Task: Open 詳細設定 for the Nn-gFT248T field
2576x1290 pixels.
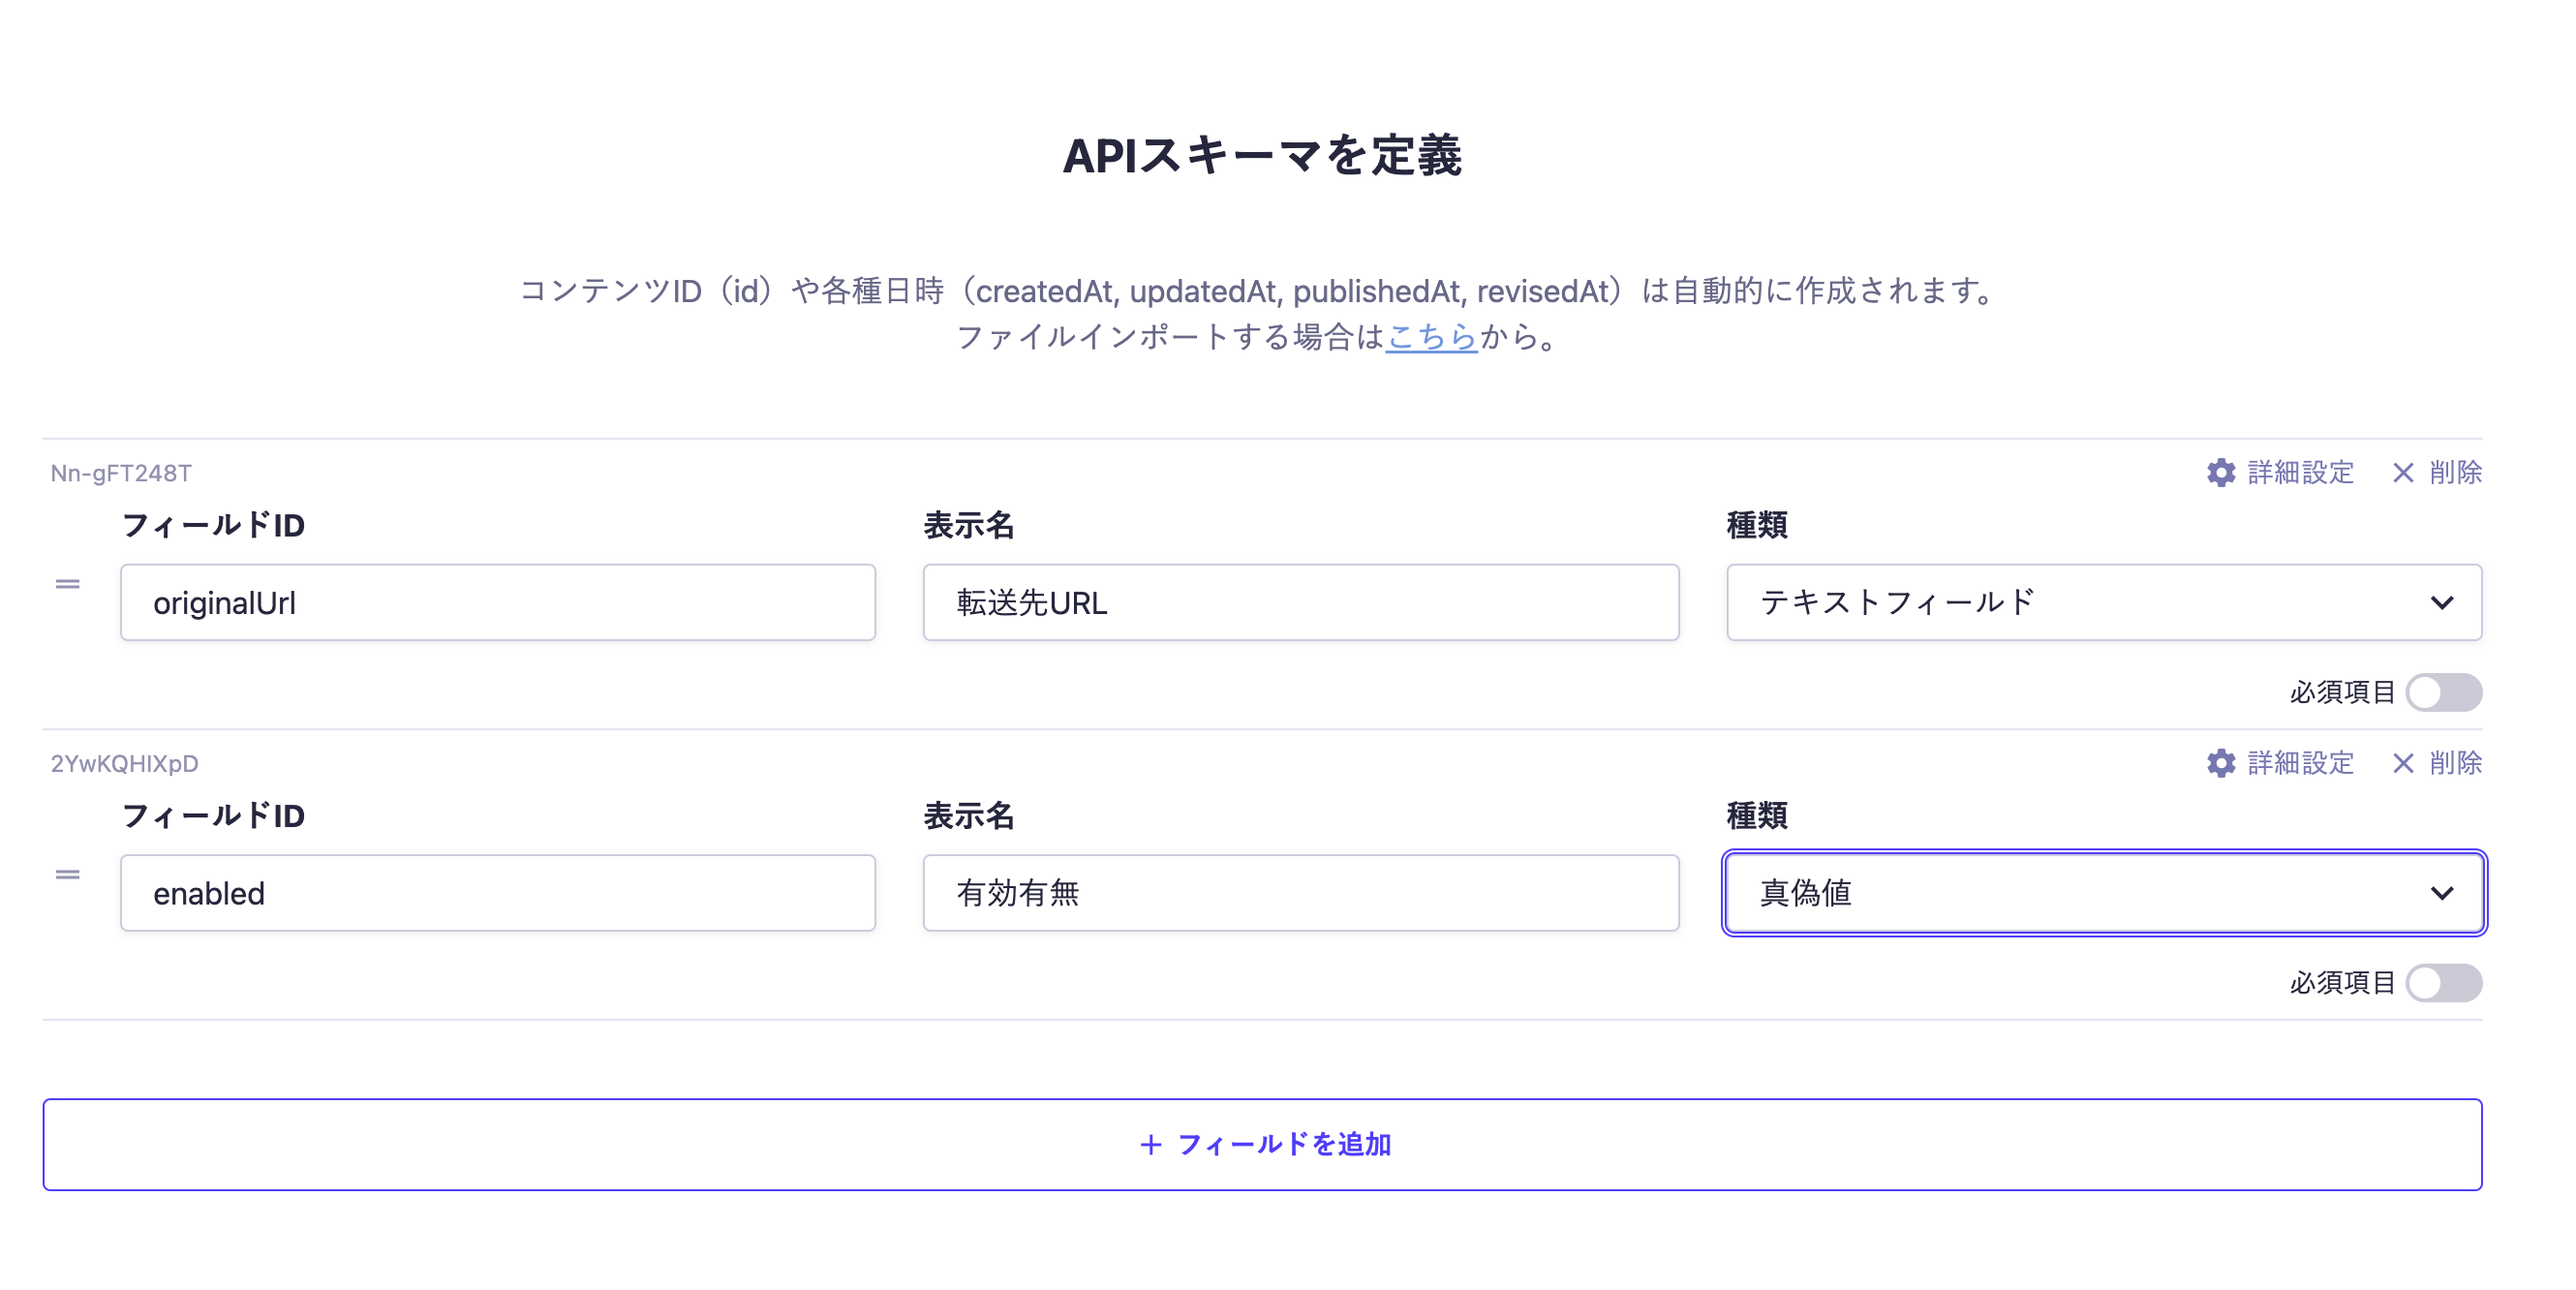Action: [x=2300, y=473]
